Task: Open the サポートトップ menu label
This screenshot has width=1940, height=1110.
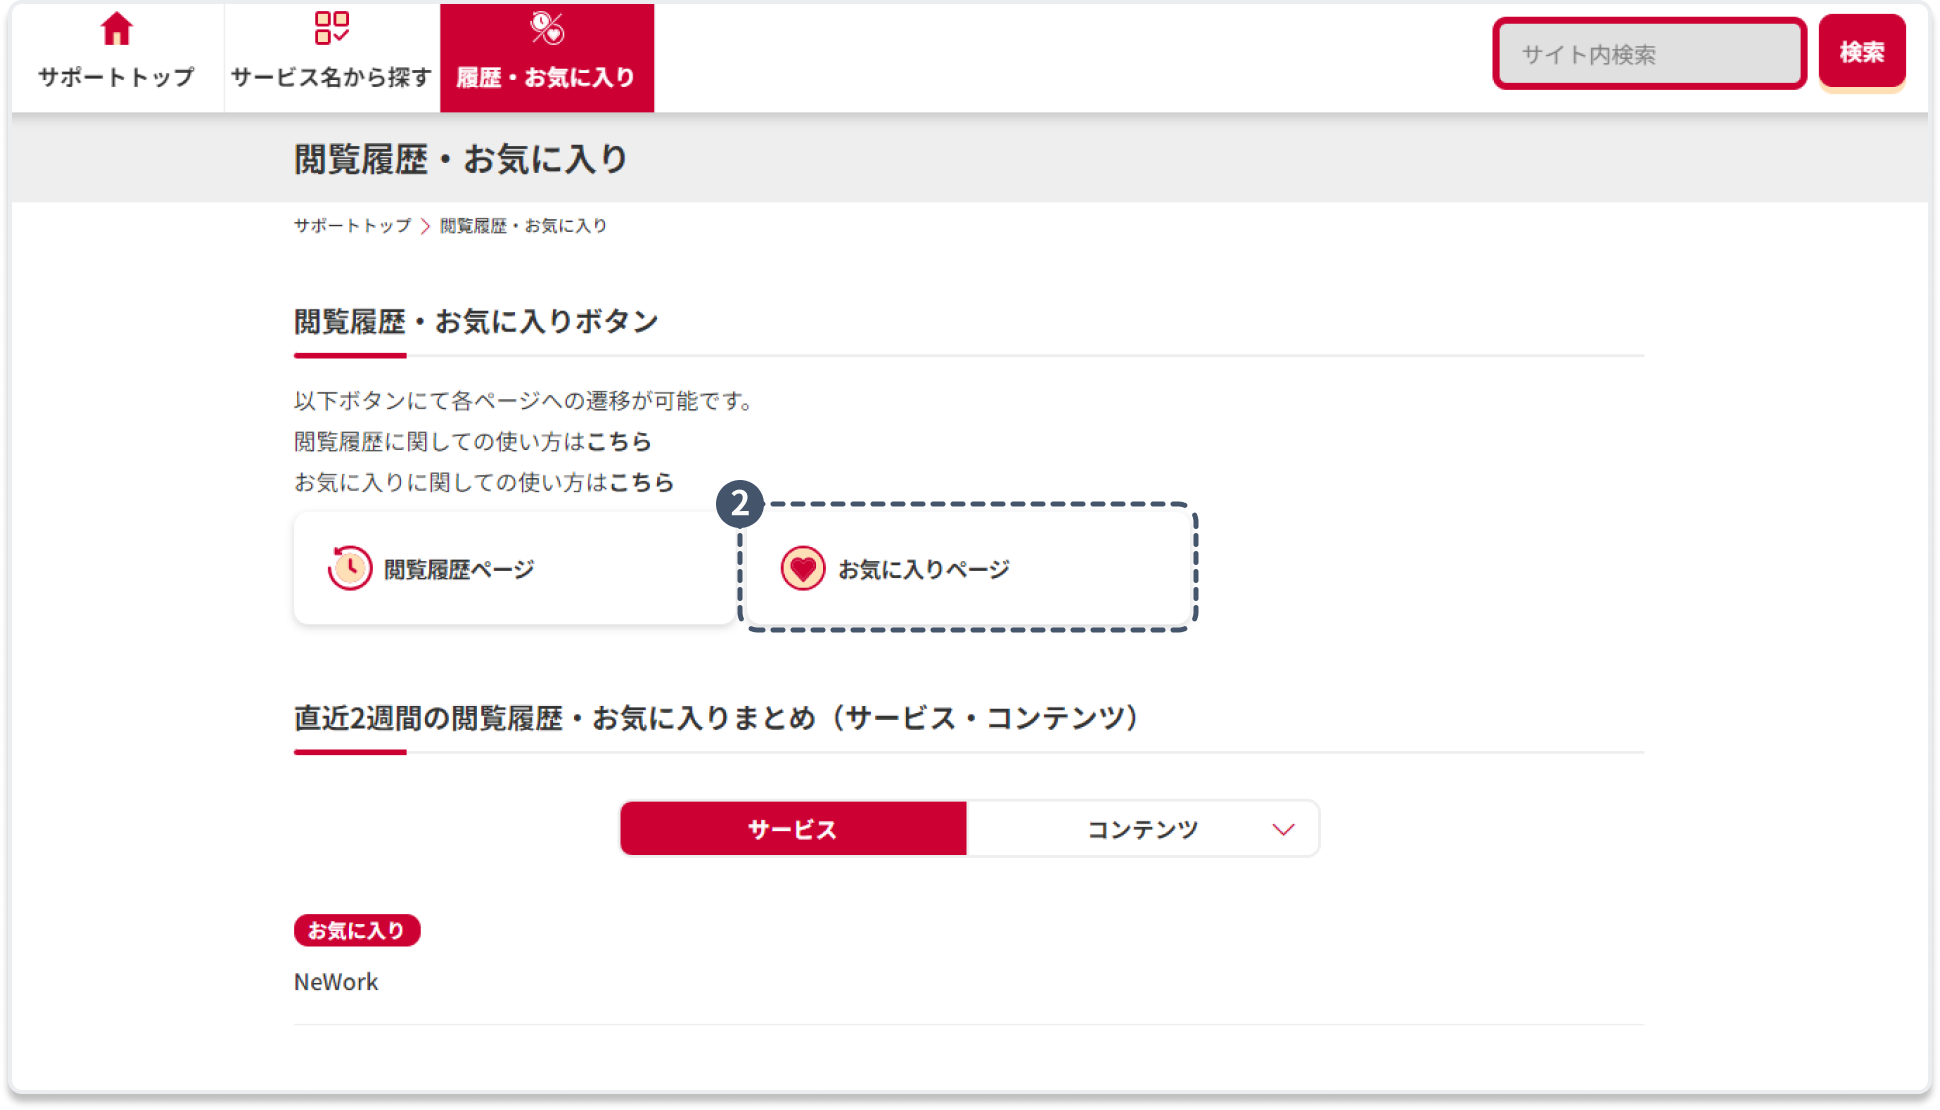Action: (117, 77)
